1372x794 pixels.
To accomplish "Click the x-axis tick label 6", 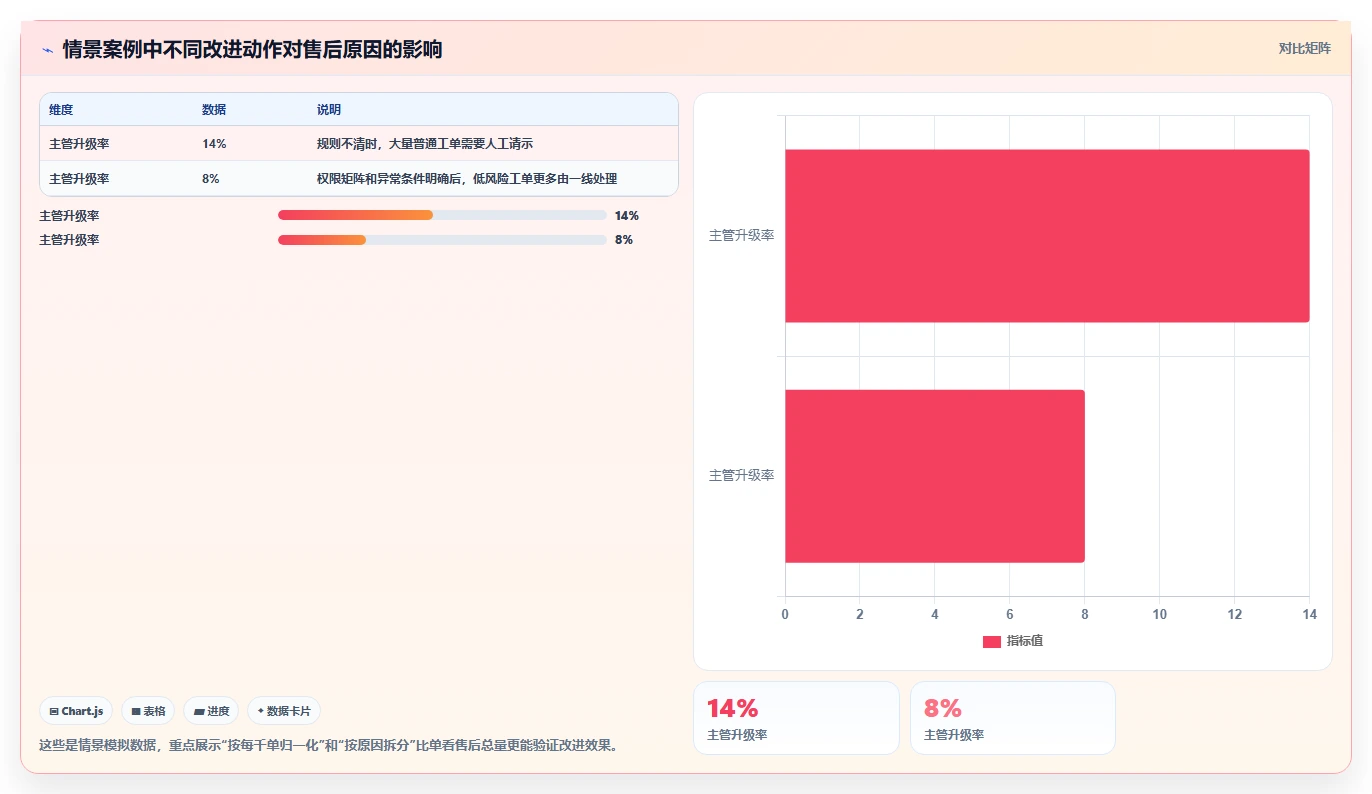I will pyautogui.click(x=1010, y=614).
